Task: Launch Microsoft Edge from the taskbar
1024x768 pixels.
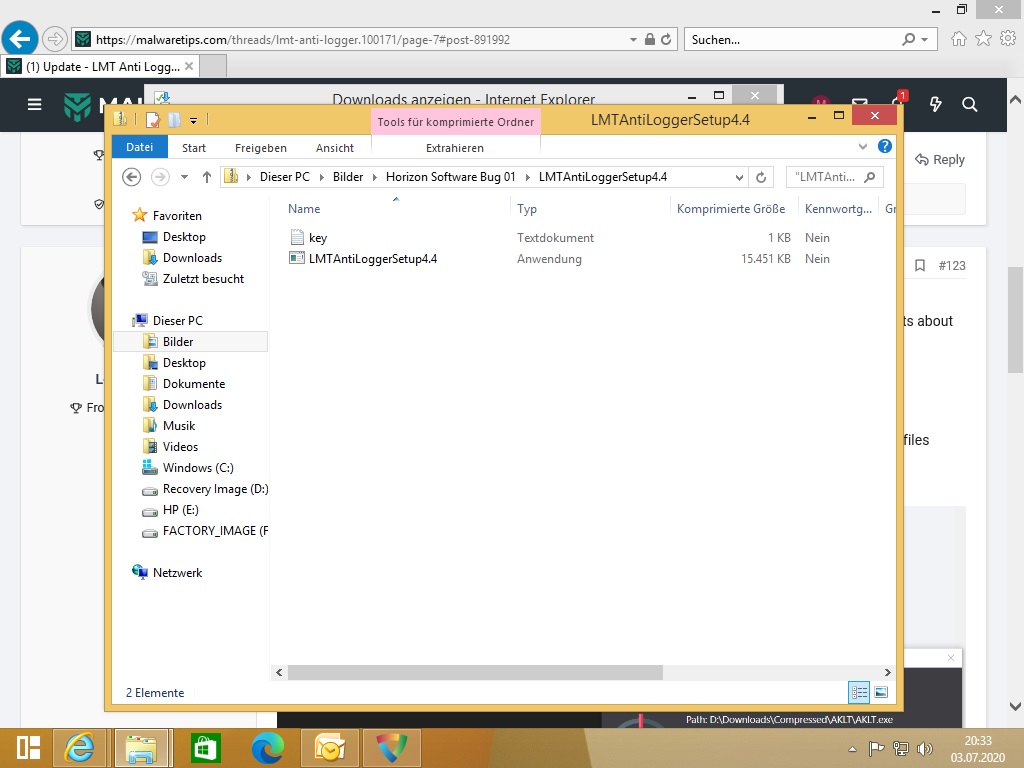Action: click(268, 748)
